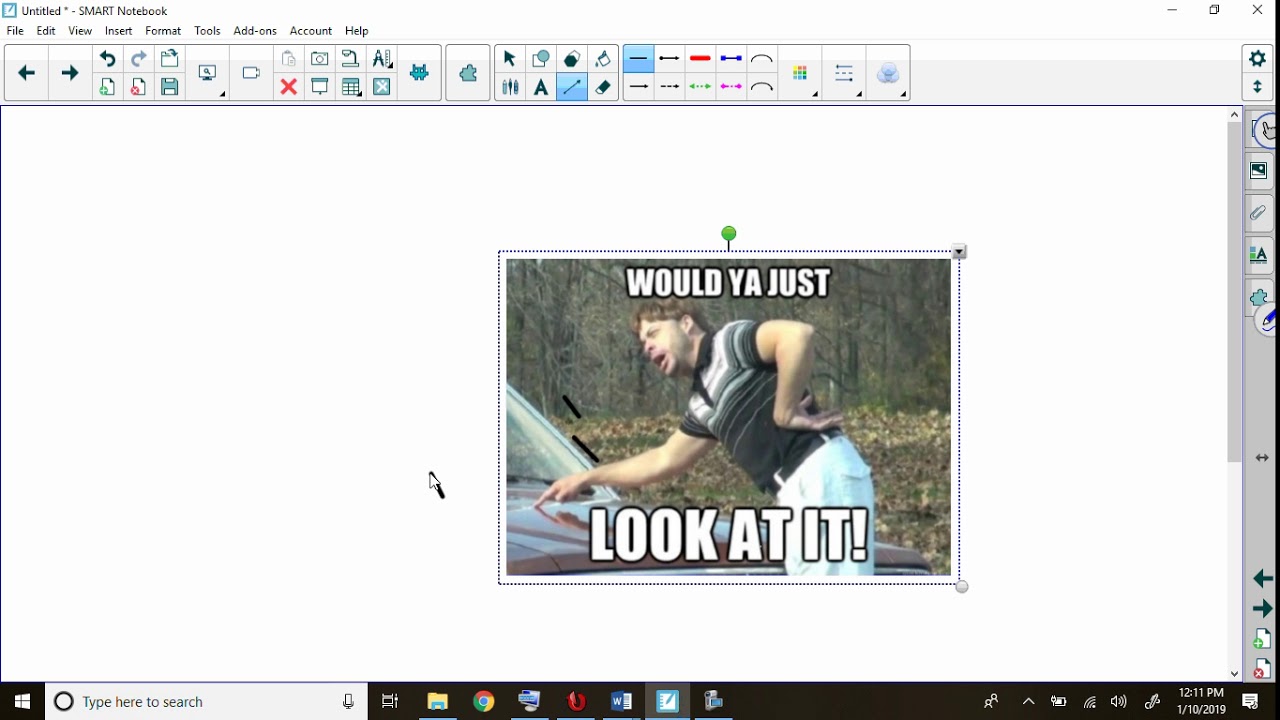
Task: Delete the selected object with the red X
Action: 288,87
